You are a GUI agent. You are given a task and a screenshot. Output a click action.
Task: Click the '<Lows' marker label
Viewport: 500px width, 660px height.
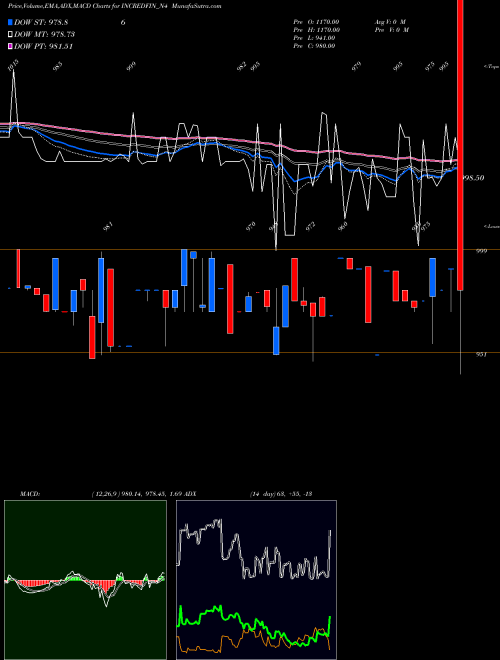tap(491, 226)
